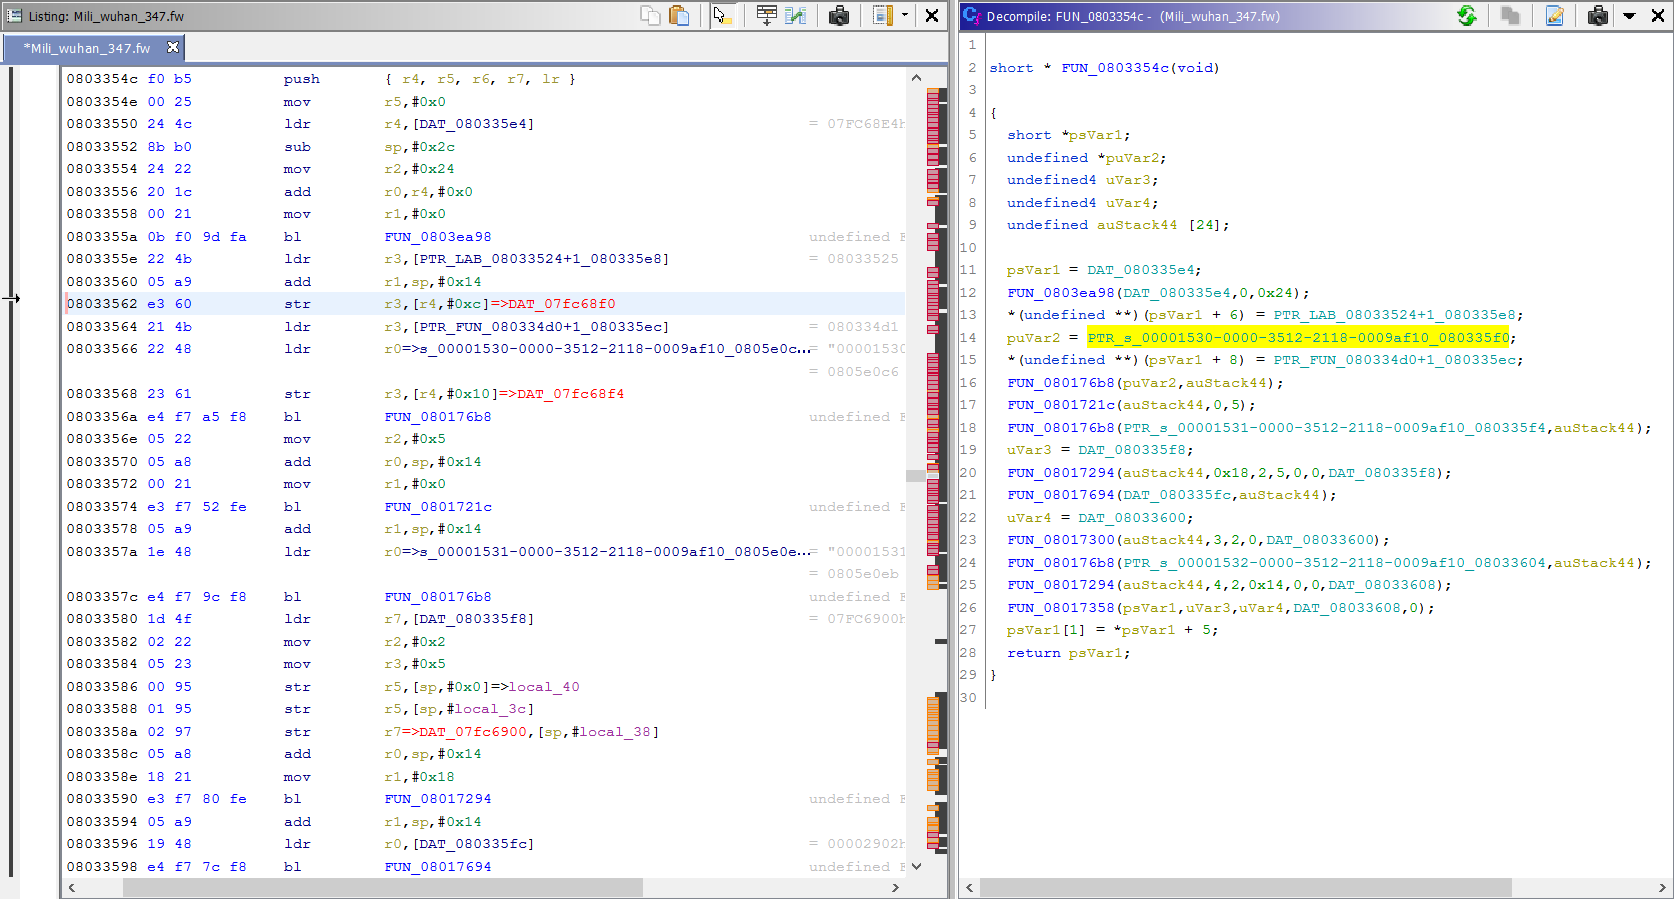
Task: Click DAT_080335e4 operand in listing
Action: pos(475,124)
